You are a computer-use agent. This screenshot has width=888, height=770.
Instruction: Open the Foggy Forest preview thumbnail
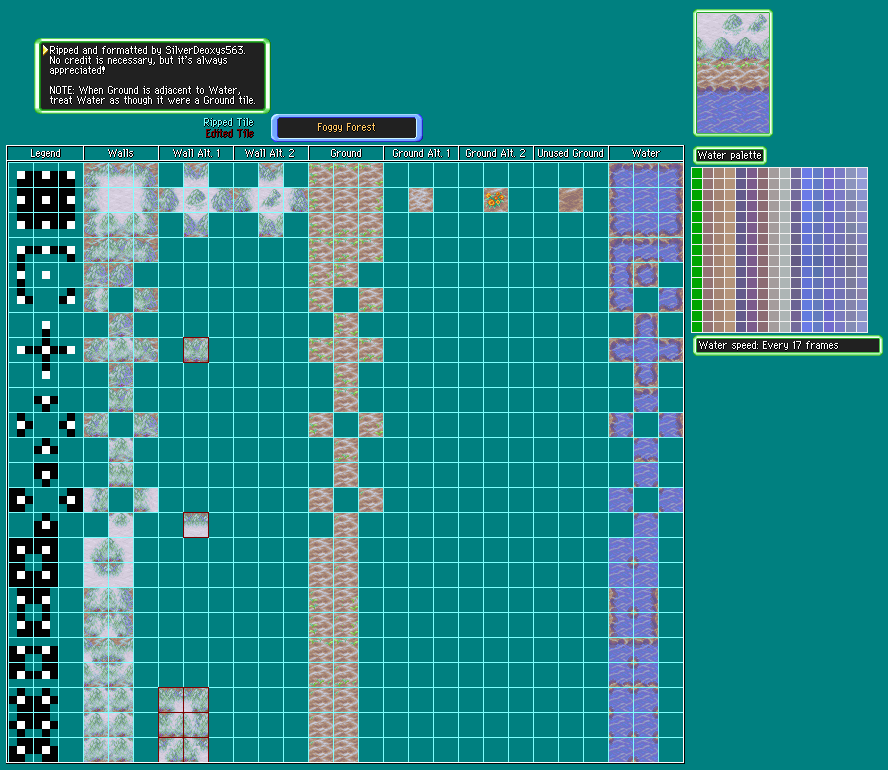pyautogui.click(x=733, y=73)
